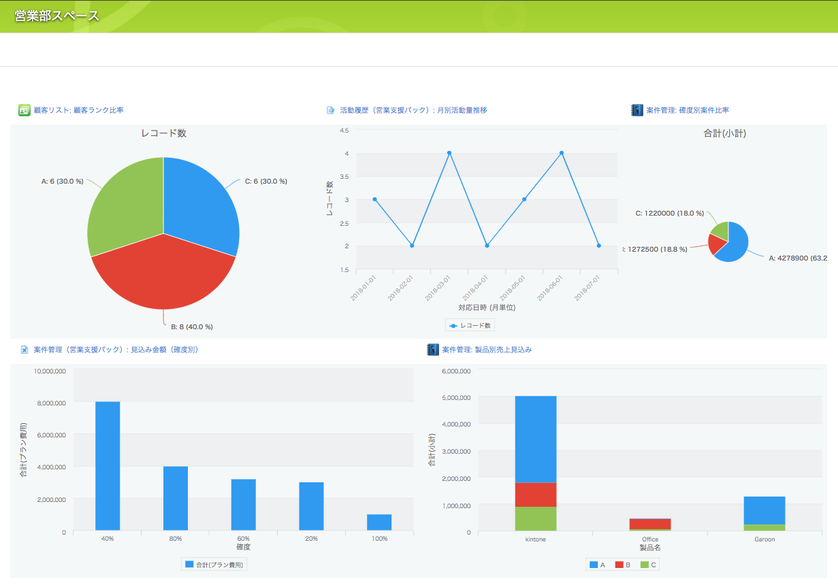838x585 pixels.
Task: Hide series C via the green legend item
Action: [649, 565]
